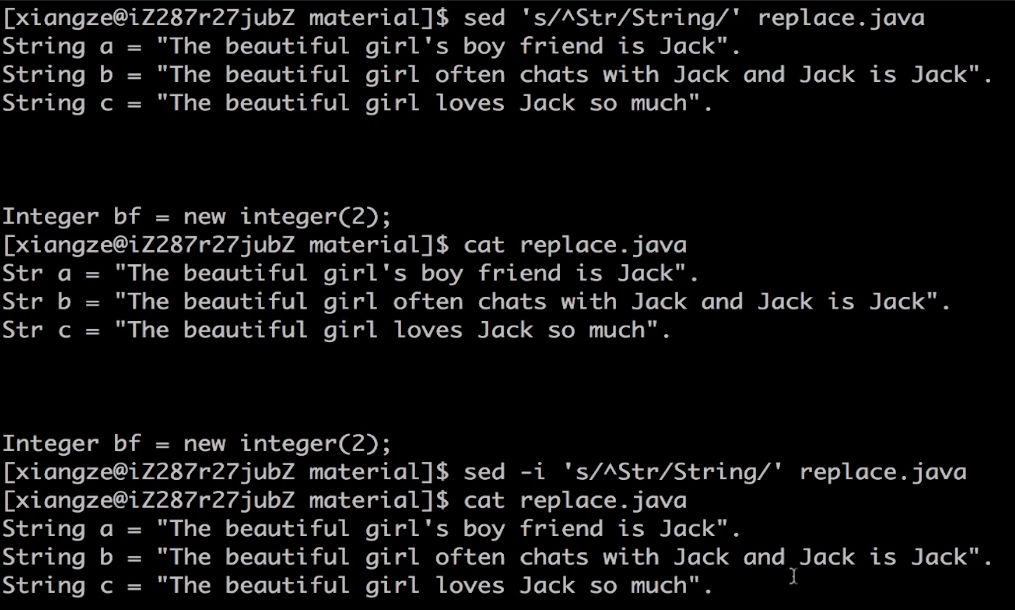Click the 's/^Str/String/' expression after the -i flag
The image size is (1015, 610).
click(673, 472)
